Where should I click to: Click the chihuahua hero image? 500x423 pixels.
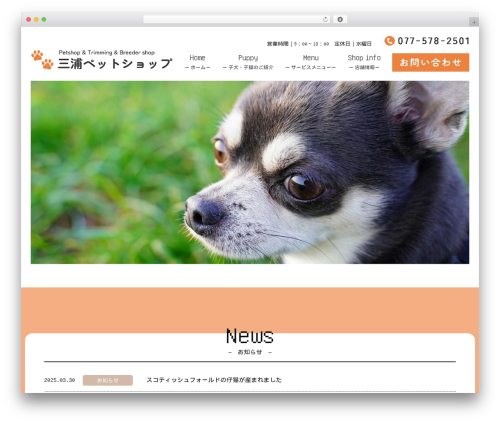[x=250, y=172]
